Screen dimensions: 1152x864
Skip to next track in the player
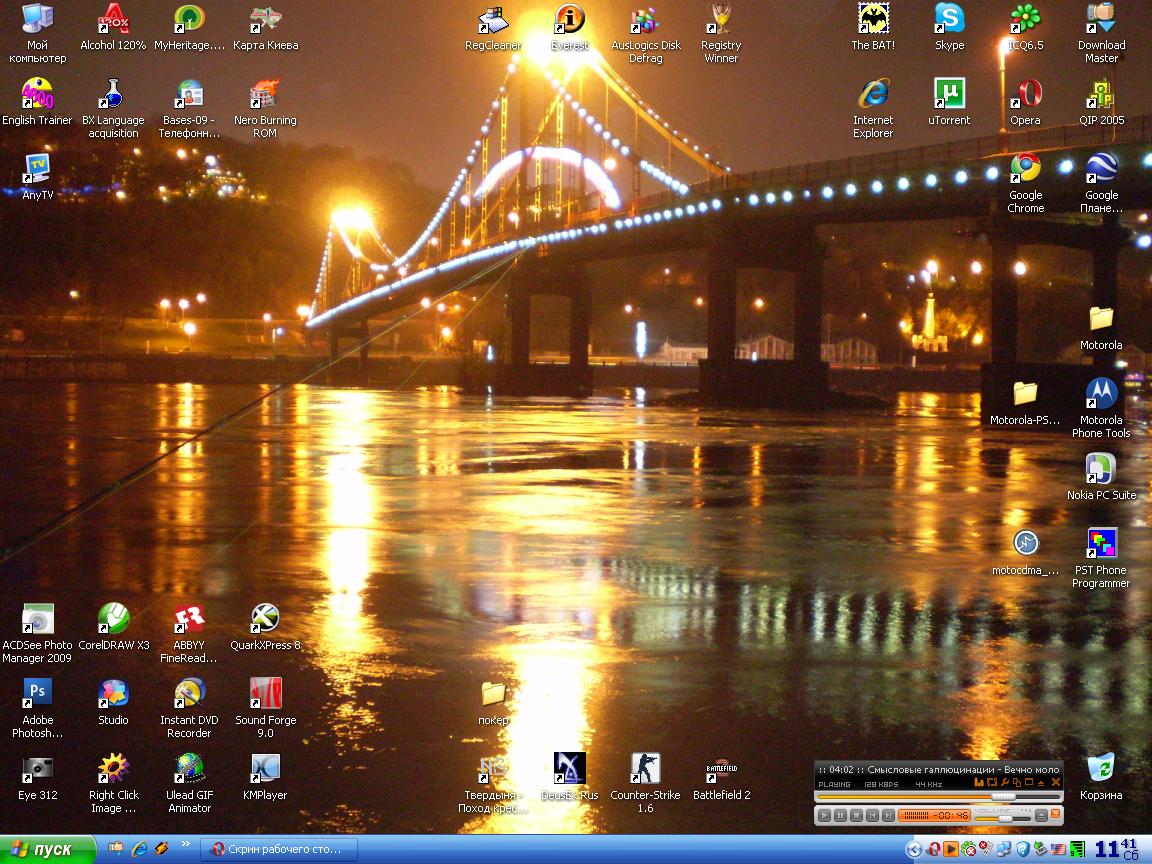coord(888,816)
